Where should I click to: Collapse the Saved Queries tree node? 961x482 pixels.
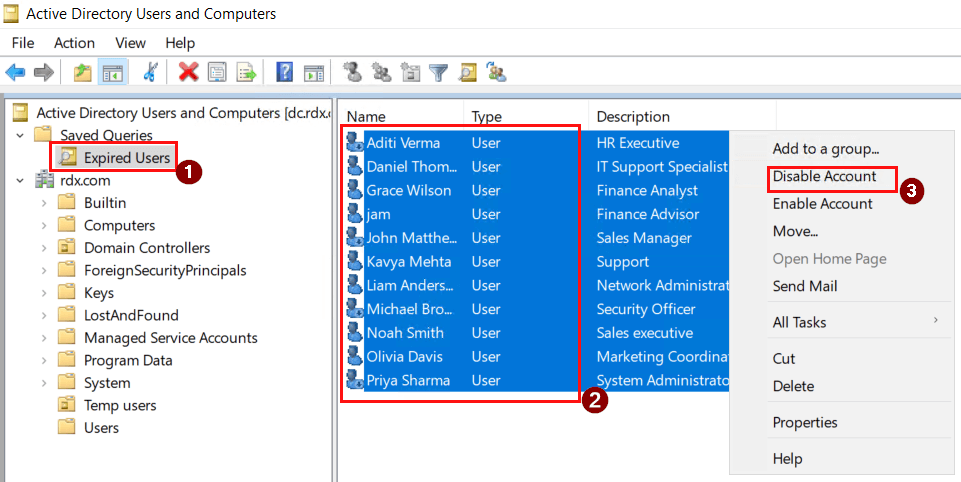coord(21,135)
